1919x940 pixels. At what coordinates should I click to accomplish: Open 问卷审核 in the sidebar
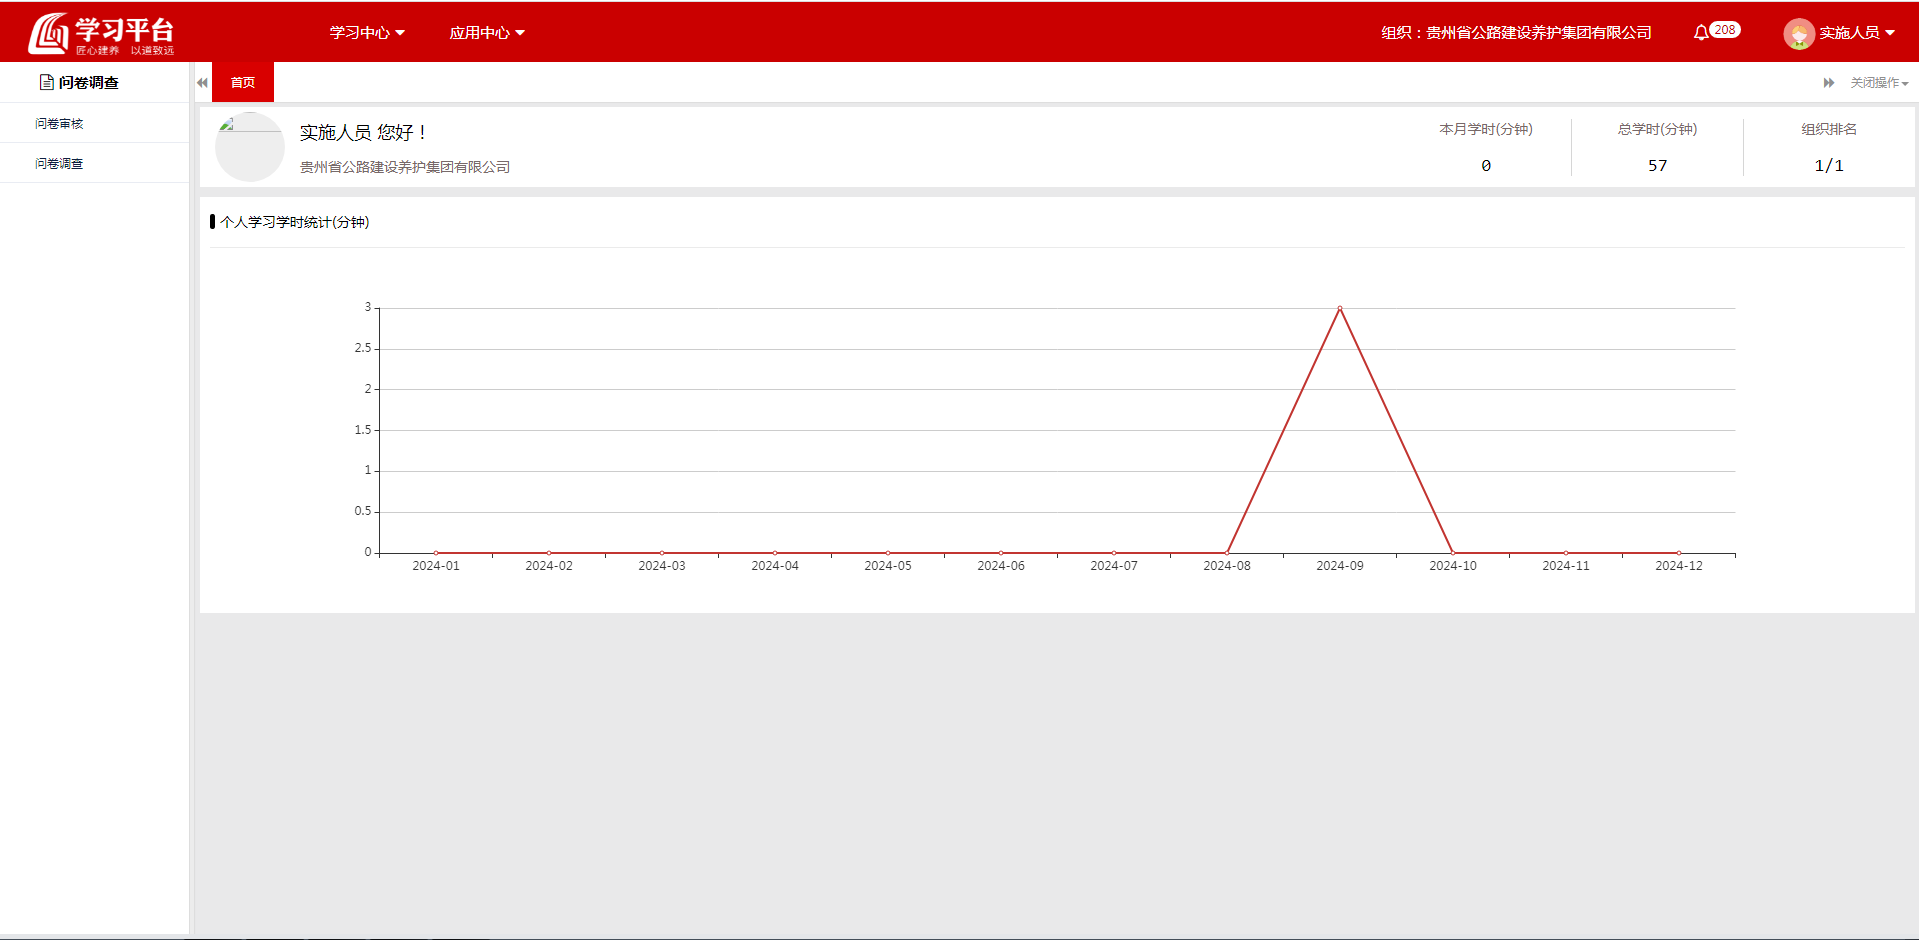click(60, 124)
